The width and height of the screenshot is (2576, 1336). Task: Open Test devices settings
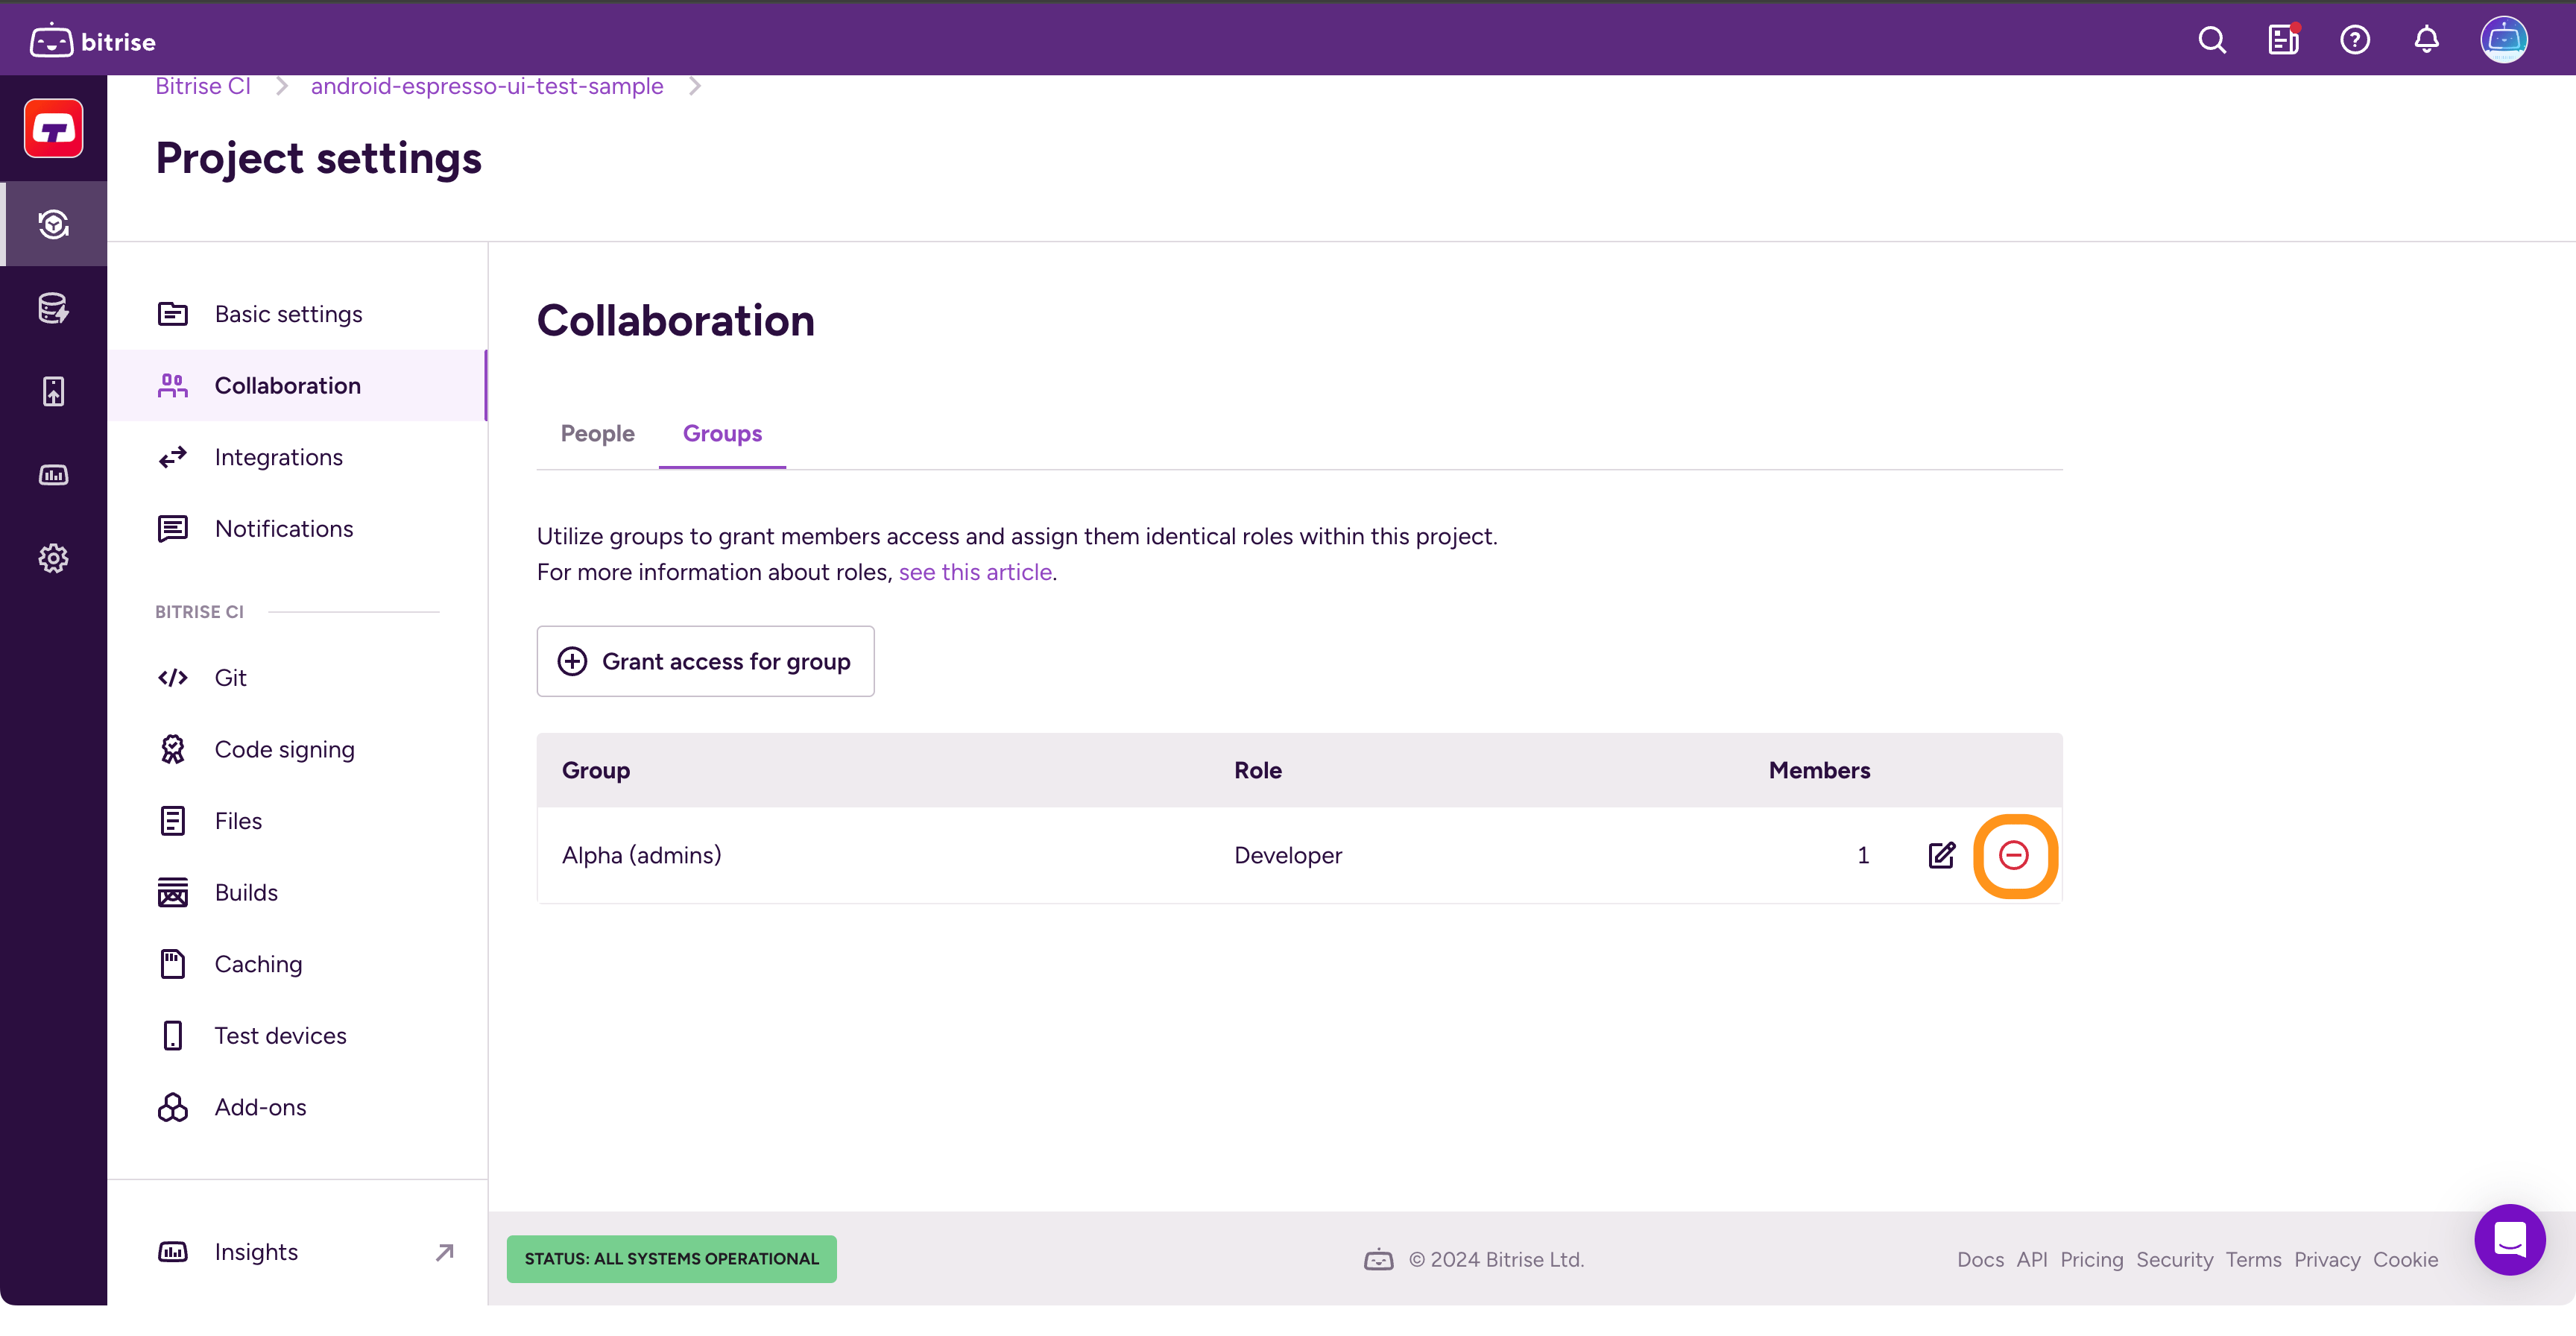[x=280, y=1036]
